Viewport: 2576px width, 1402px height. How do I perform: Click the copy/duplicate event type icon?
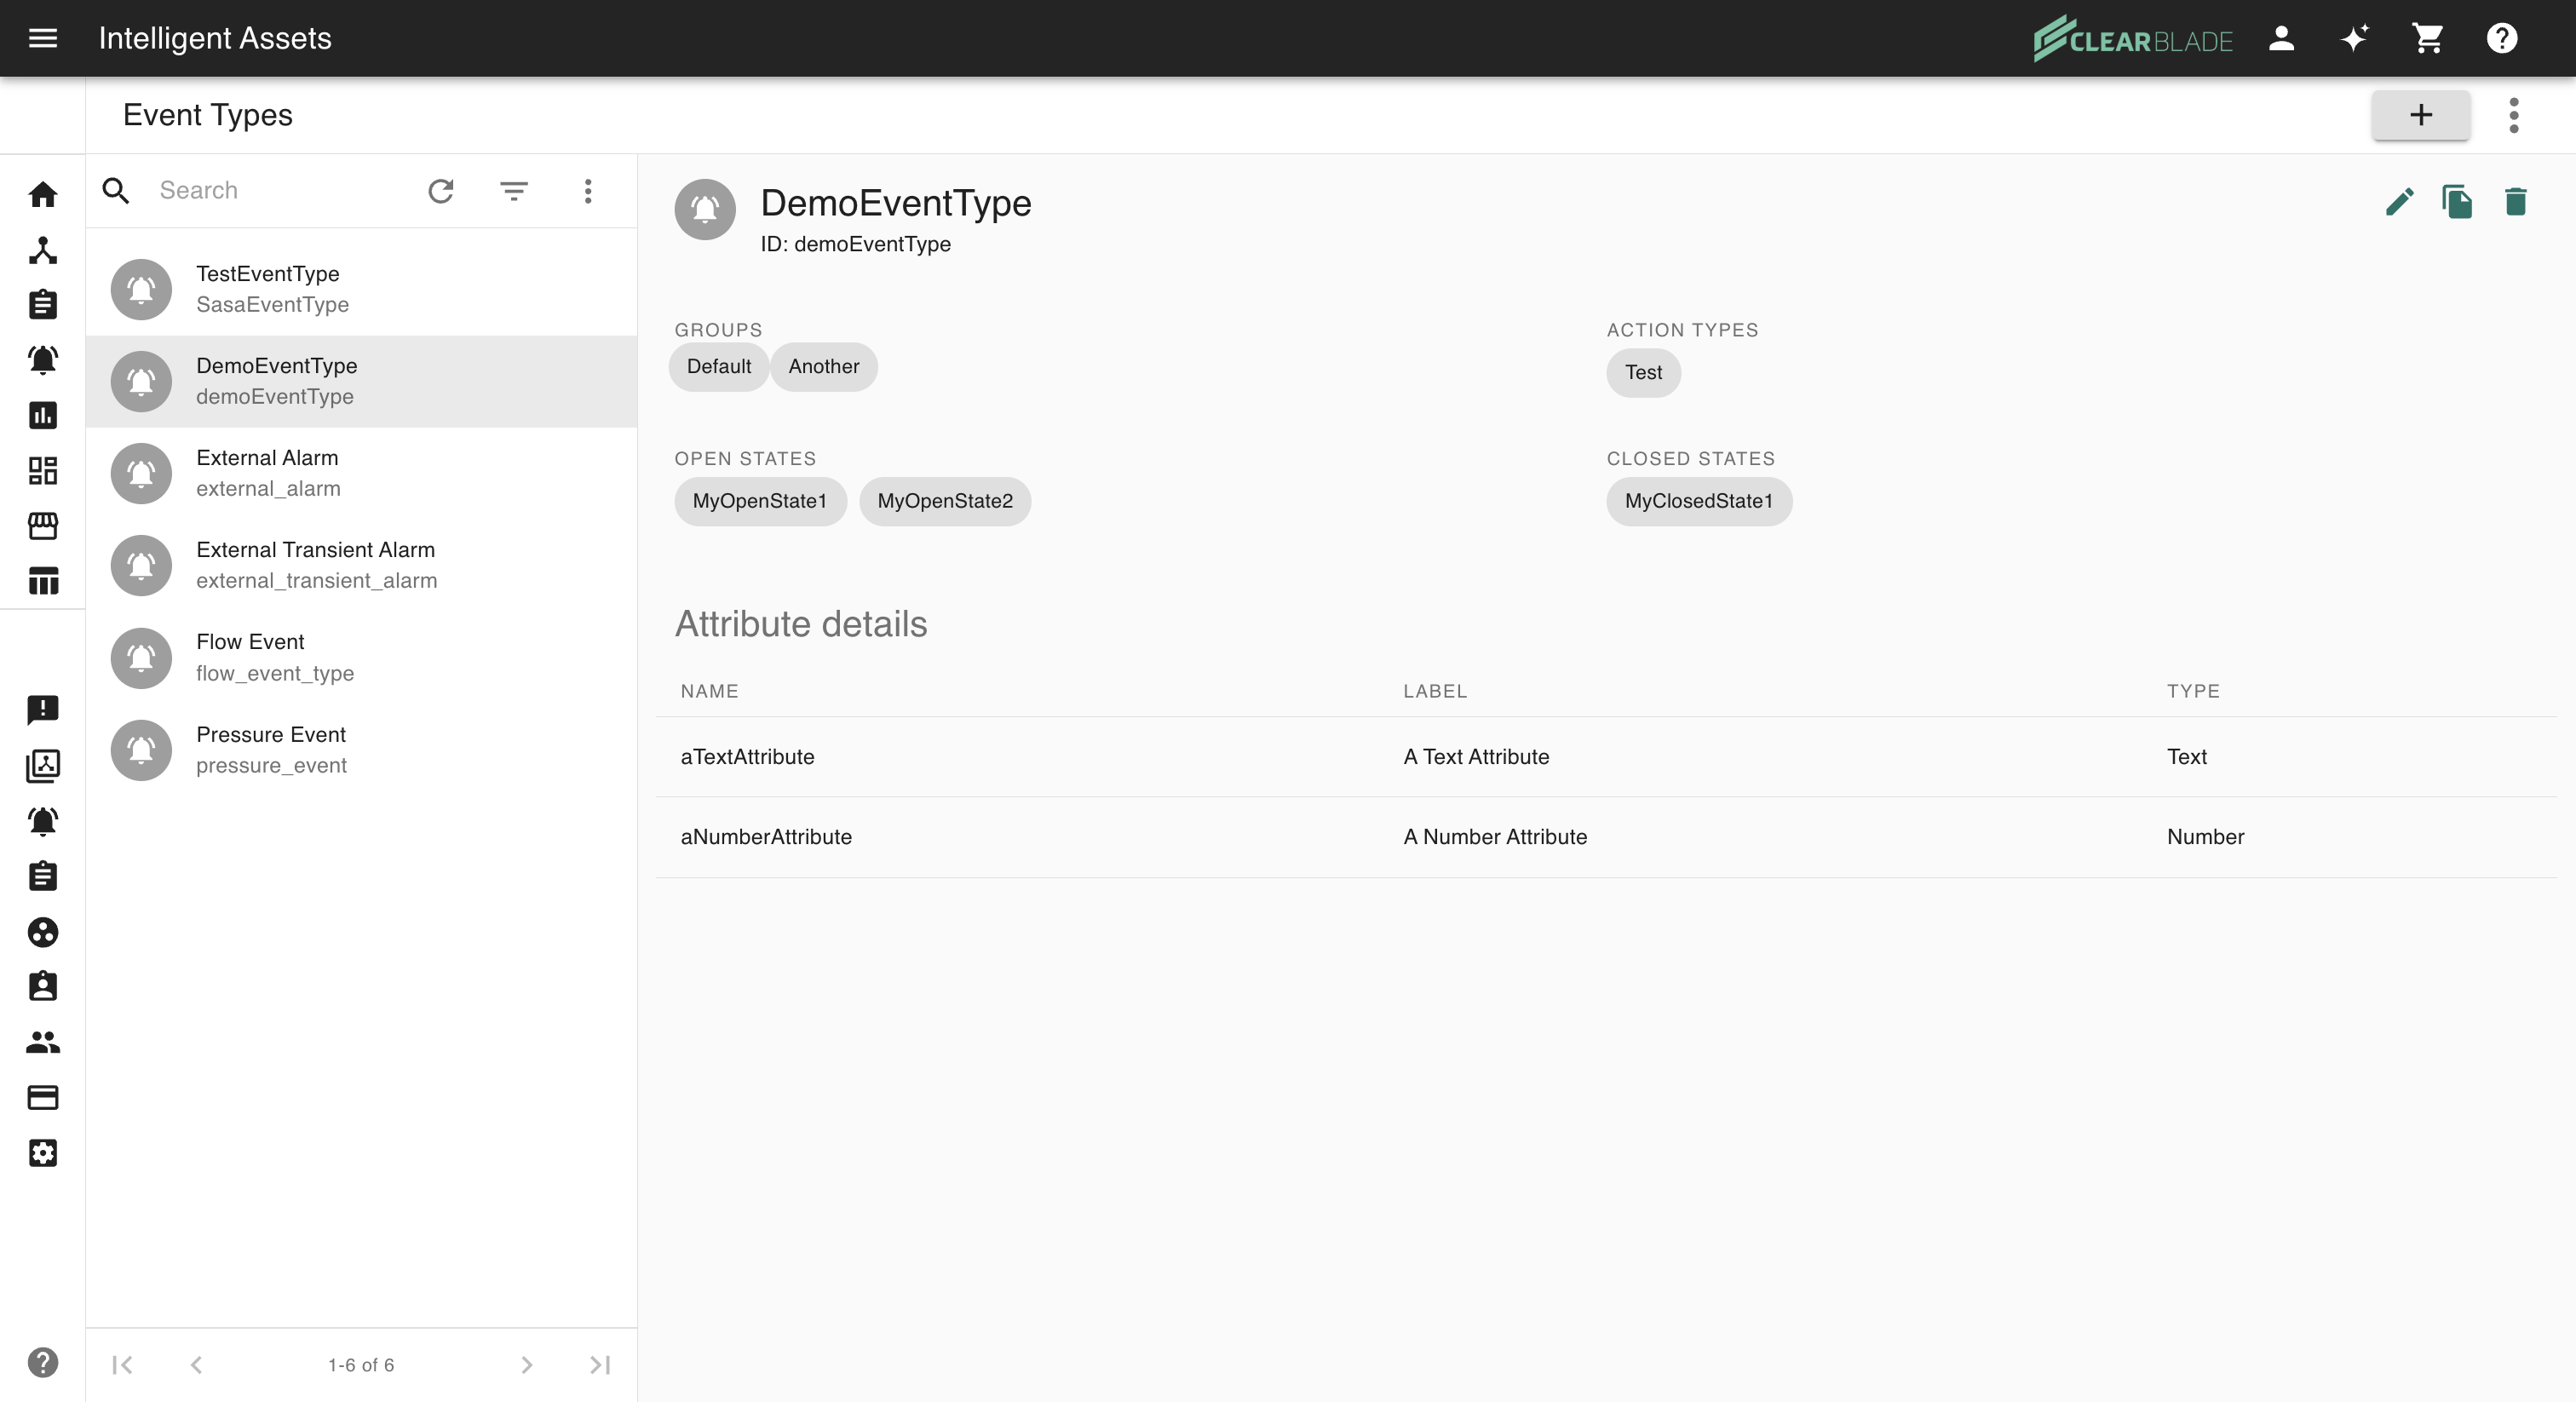point(2457,202)
